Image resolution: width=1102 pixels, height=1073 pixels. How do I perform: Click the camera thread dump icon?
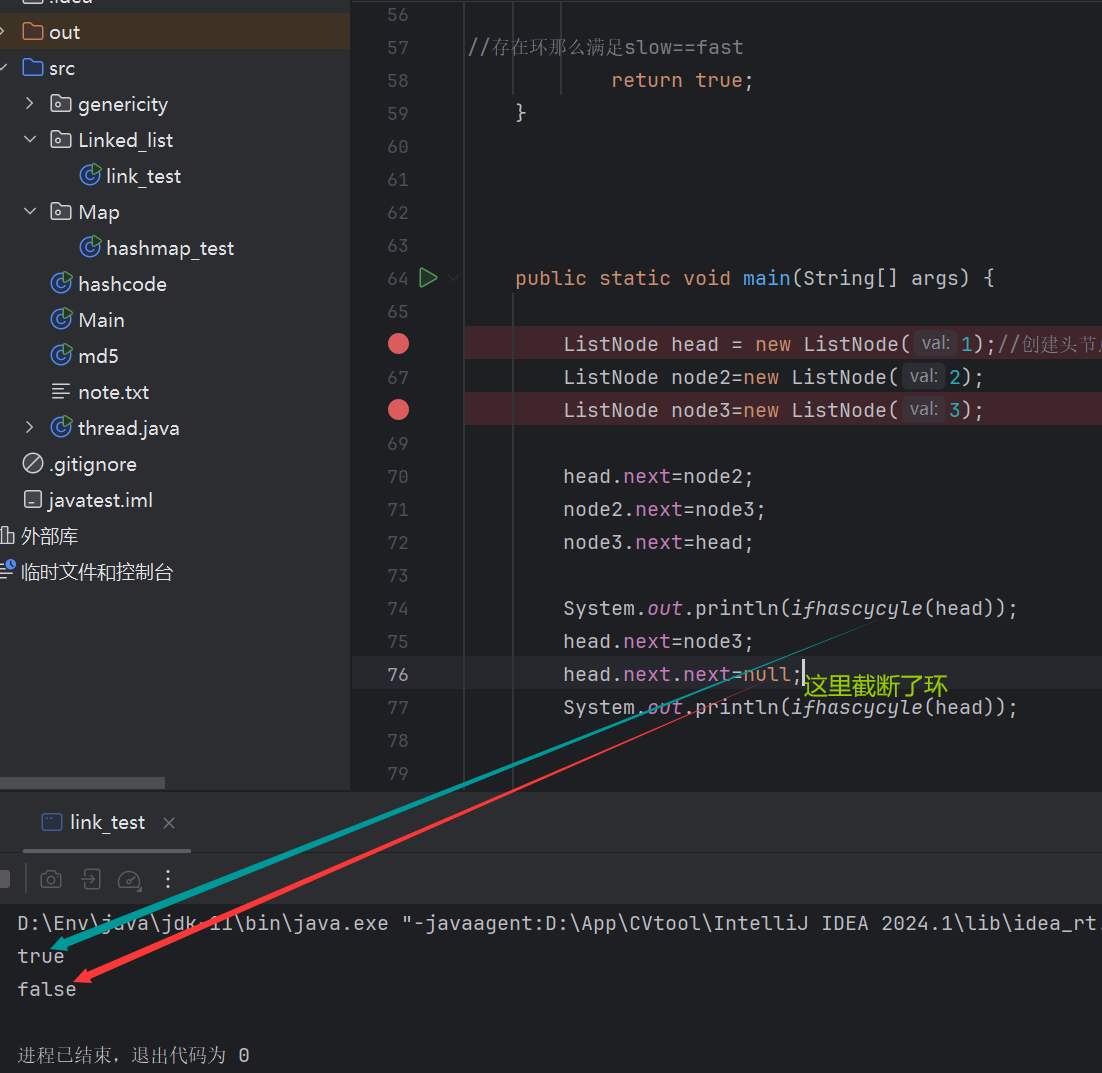[x=51, y=879]
